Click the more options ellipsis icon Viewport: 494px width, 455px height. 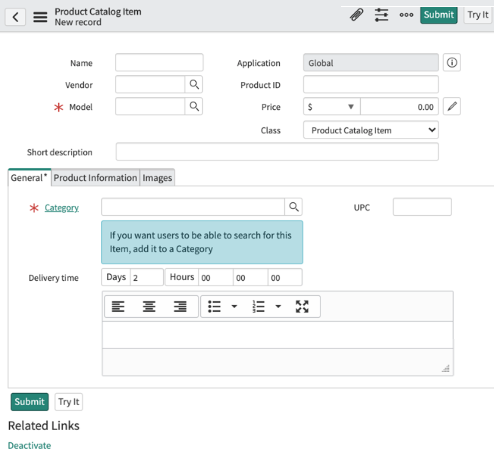coord(406,15)
